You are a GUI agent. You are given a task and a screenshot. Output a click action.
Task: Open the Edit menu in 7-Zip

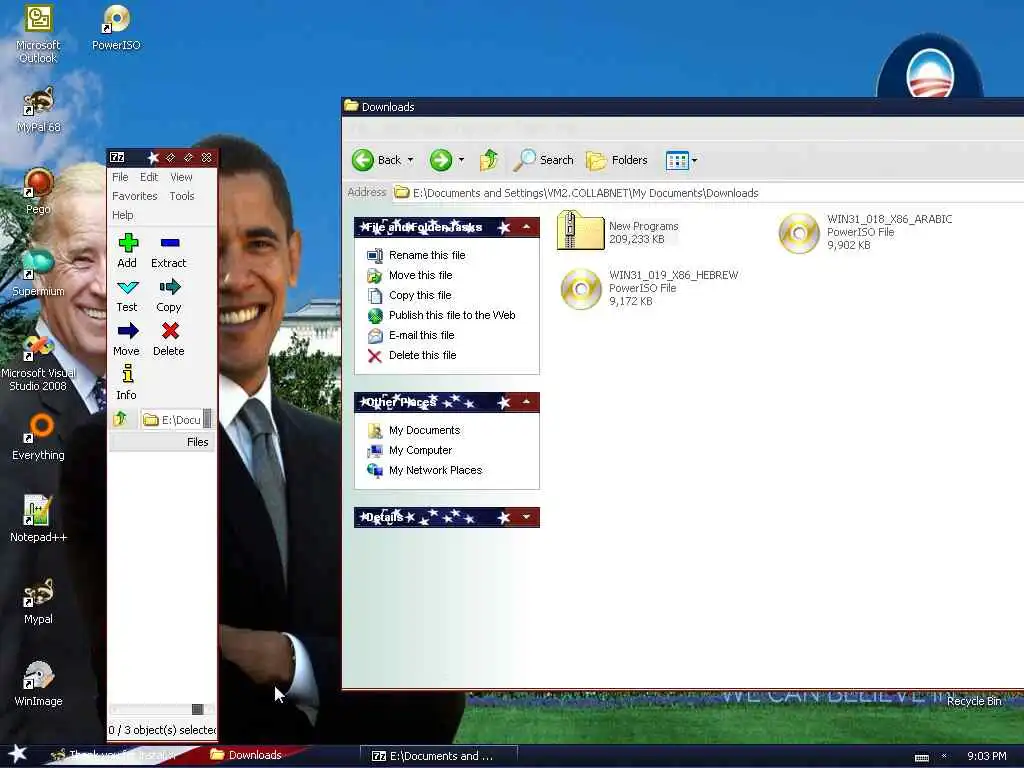tap(149, 177)
